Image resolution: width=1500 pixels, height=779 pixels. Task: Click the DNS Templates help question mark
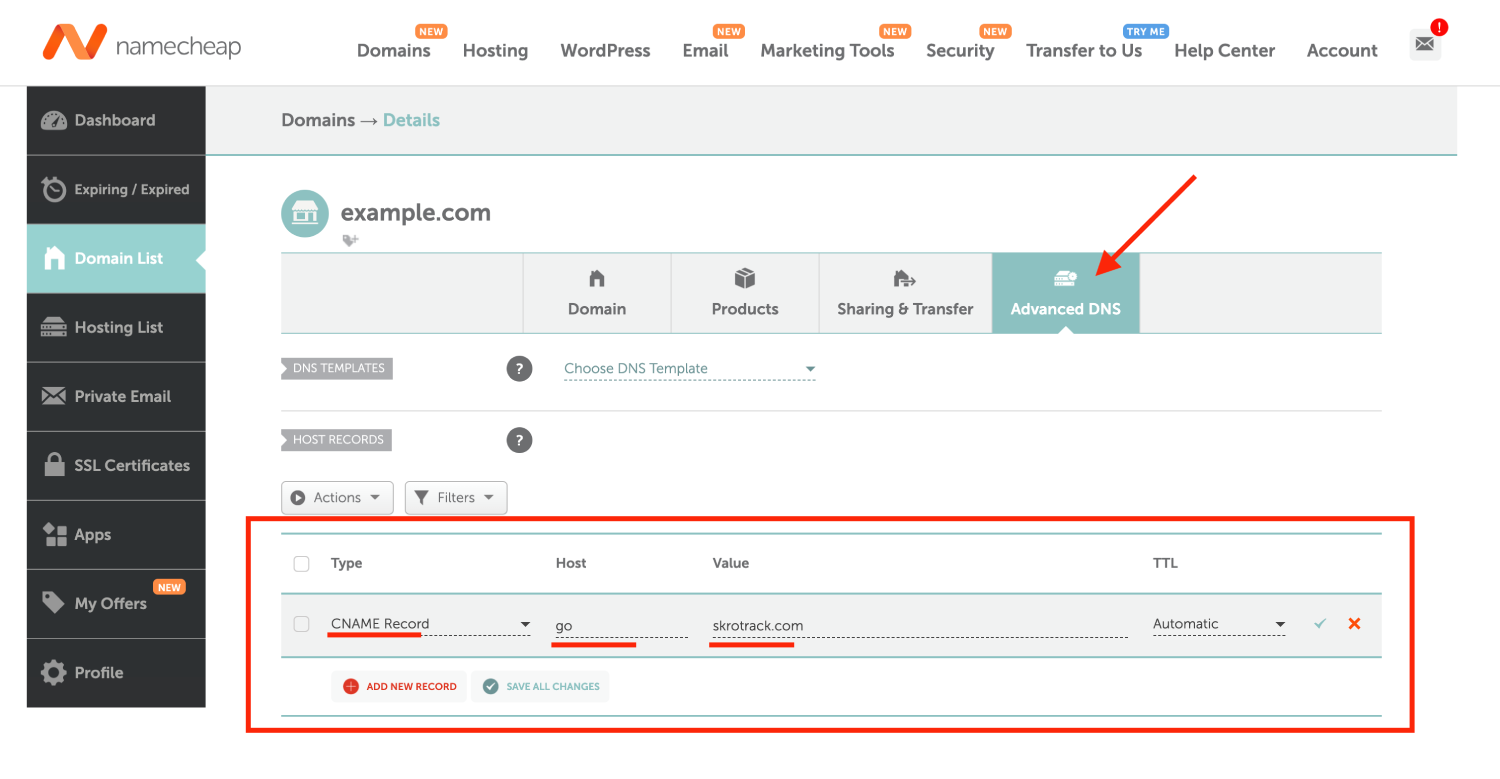(519, 369)
